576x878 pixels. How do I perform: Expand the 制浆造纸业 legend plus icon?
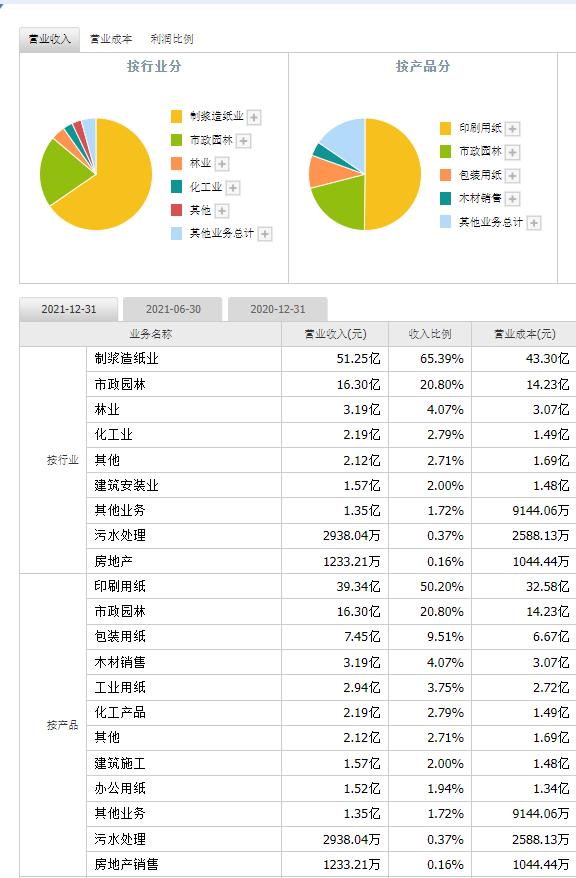click(x=254, y=117)
